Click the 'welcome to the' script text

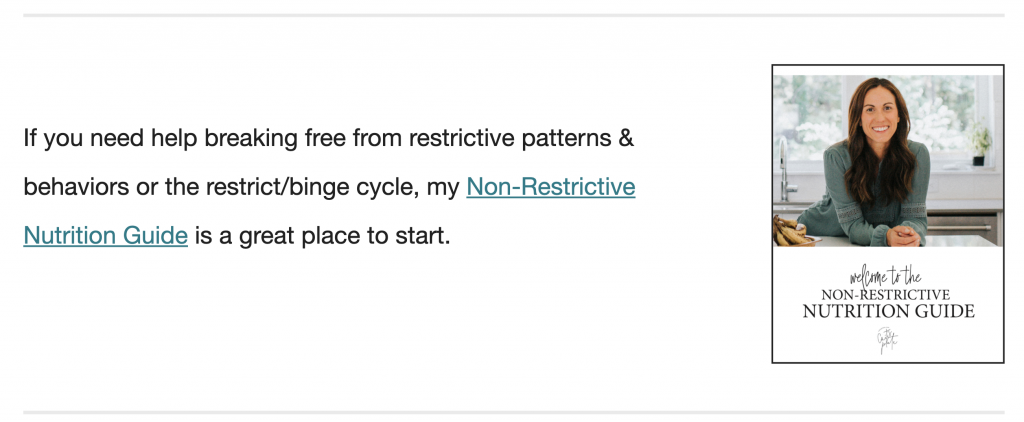[x=885, y=277]
